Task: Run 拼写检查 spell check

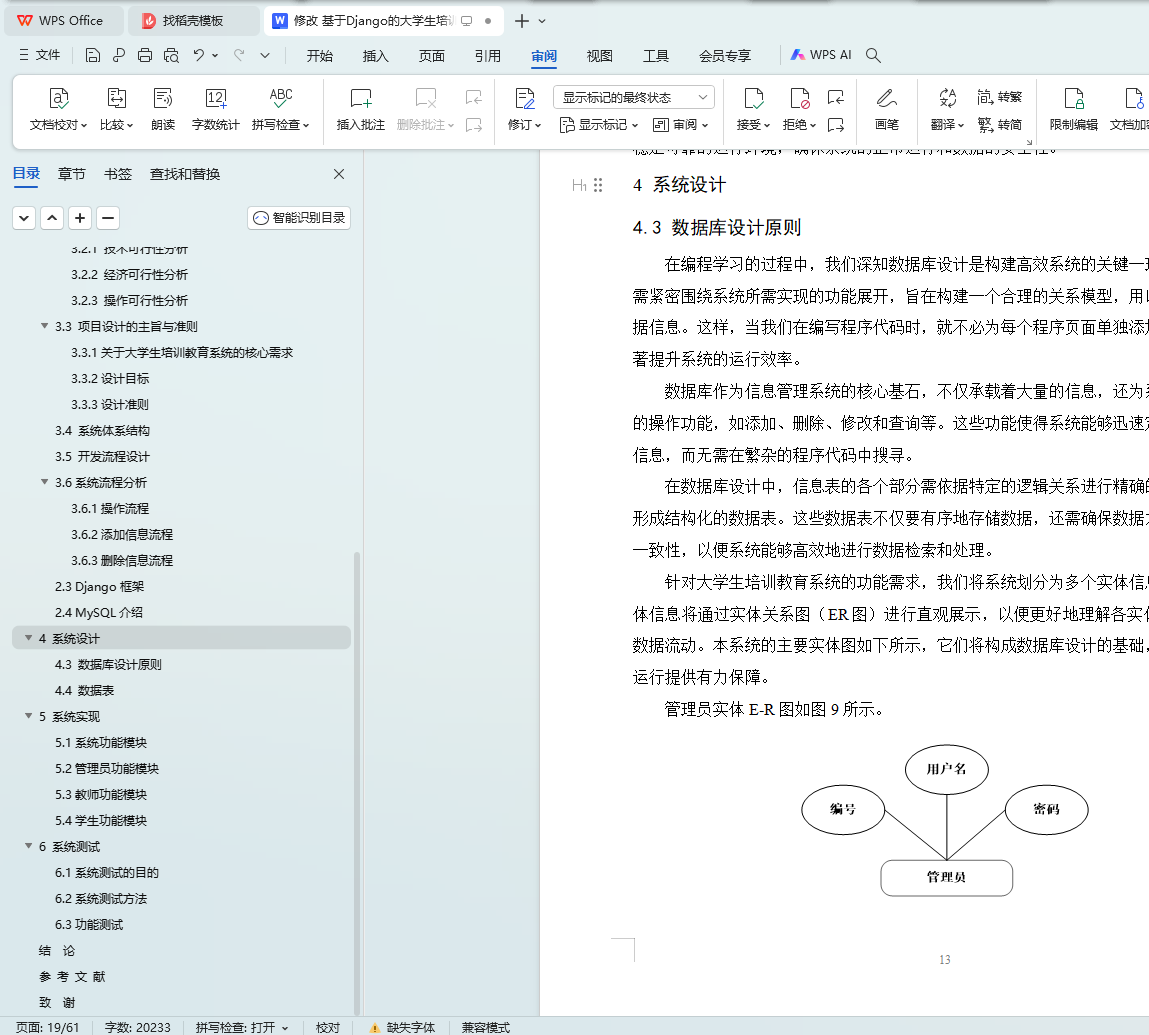Action: coord(281,108)
